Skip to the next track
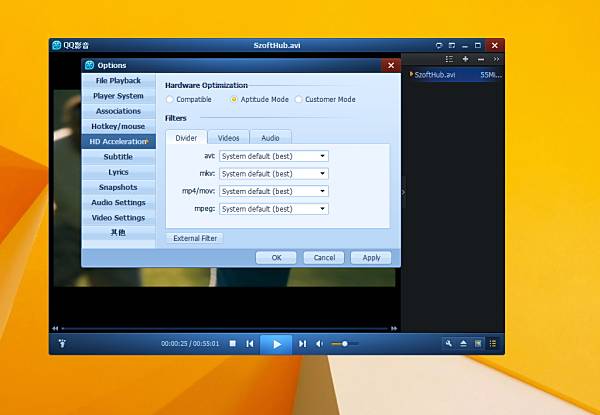The height and width of the screenshot is (415, 600). point(302,343)
